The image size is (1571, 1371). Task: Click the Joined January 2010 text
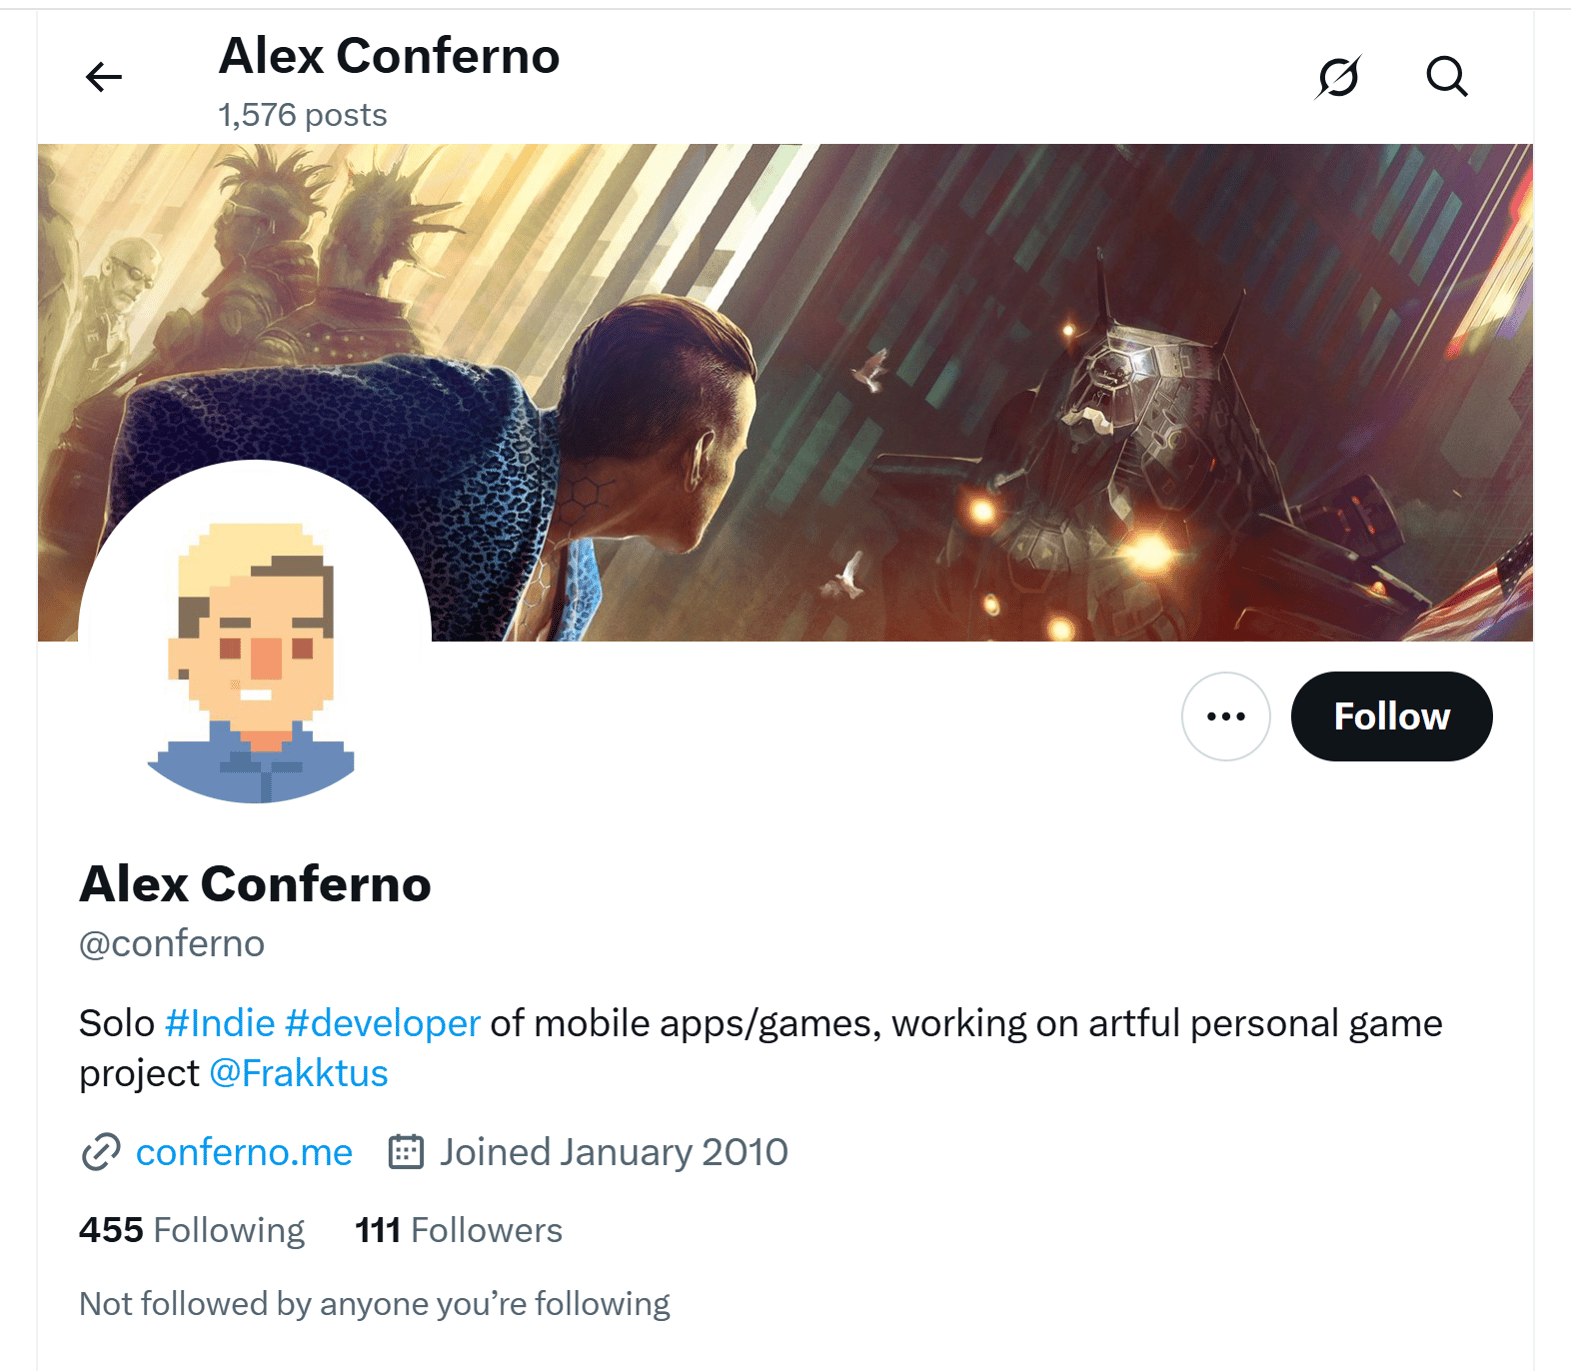click(614, 1152)
